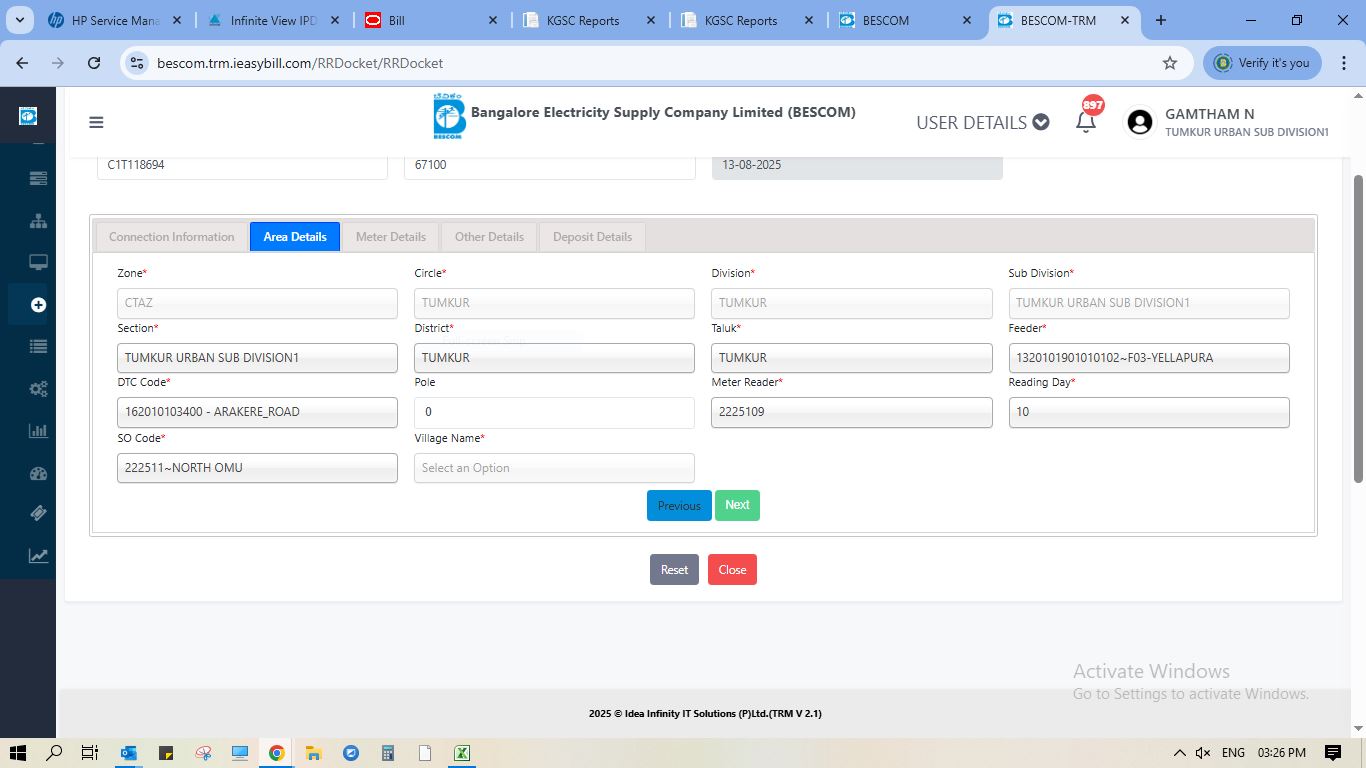Image resolution: width=1366 pixels, height=768 pixels.
Task: Expand the DTC Code dropdown
Action: tap(257, 412)
